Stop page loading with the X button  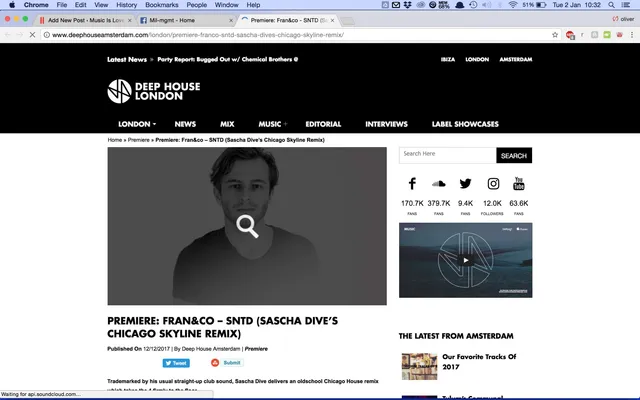32,35
